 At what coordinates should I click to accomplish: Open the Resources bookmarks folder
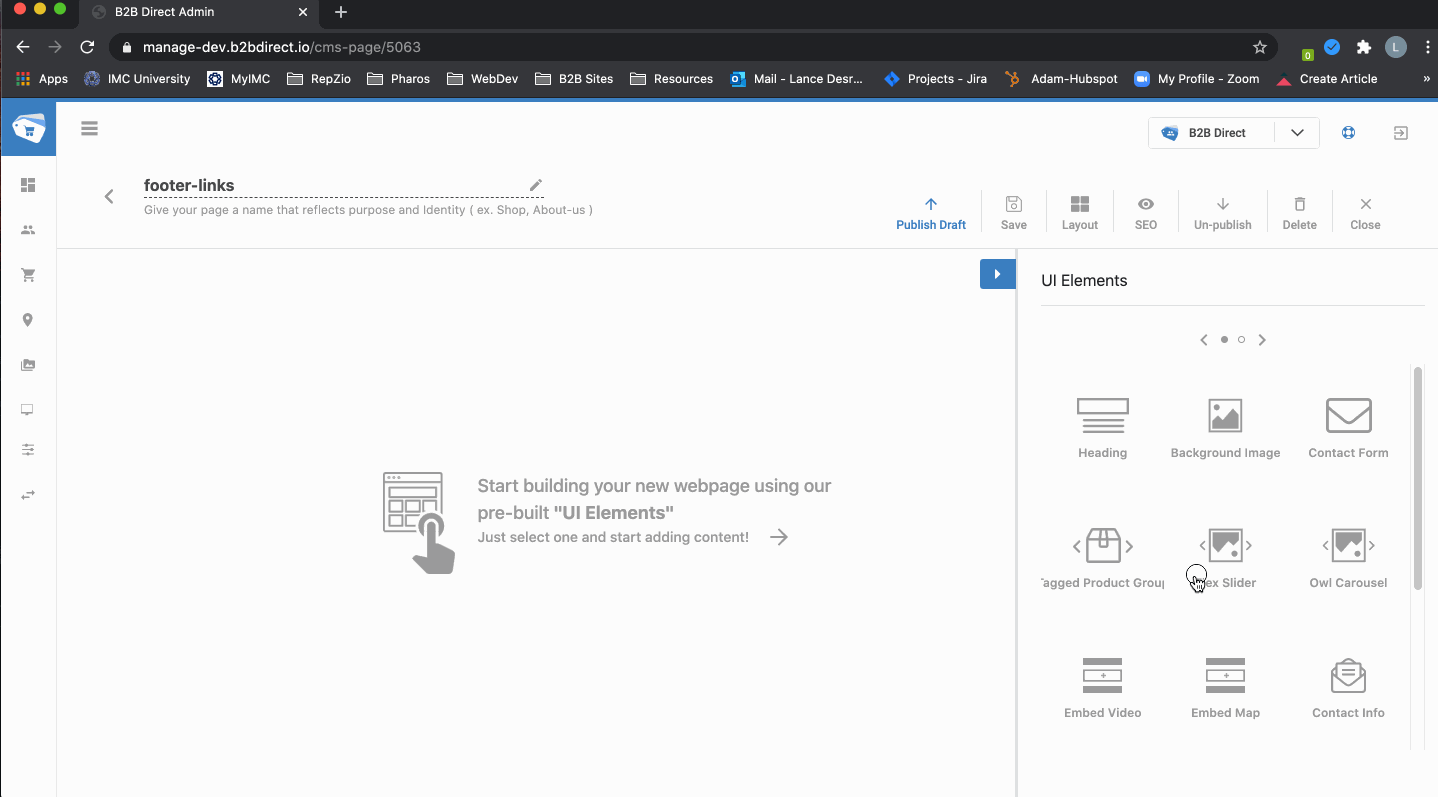coord(671,79)
